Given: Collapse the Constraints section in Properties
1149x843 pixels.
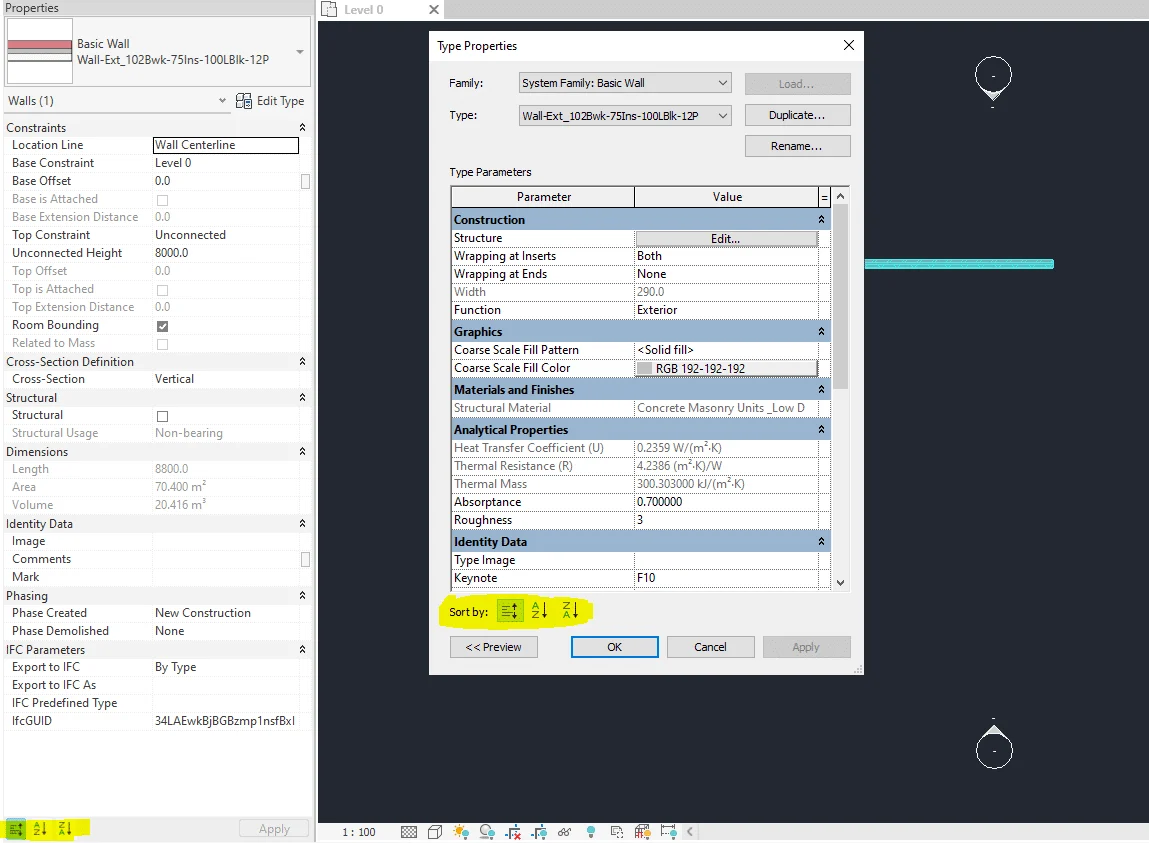Looking at the screenshot, I should pyautogui.click(x=303, y=127).
